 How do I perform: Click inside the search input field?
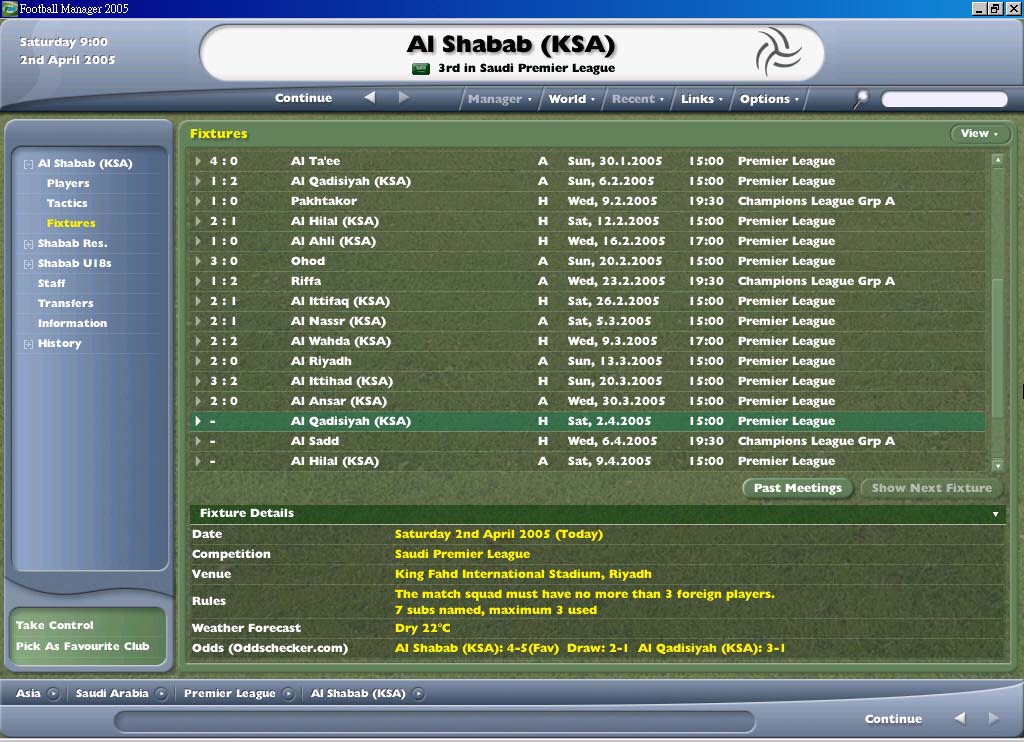coord(944,99)
